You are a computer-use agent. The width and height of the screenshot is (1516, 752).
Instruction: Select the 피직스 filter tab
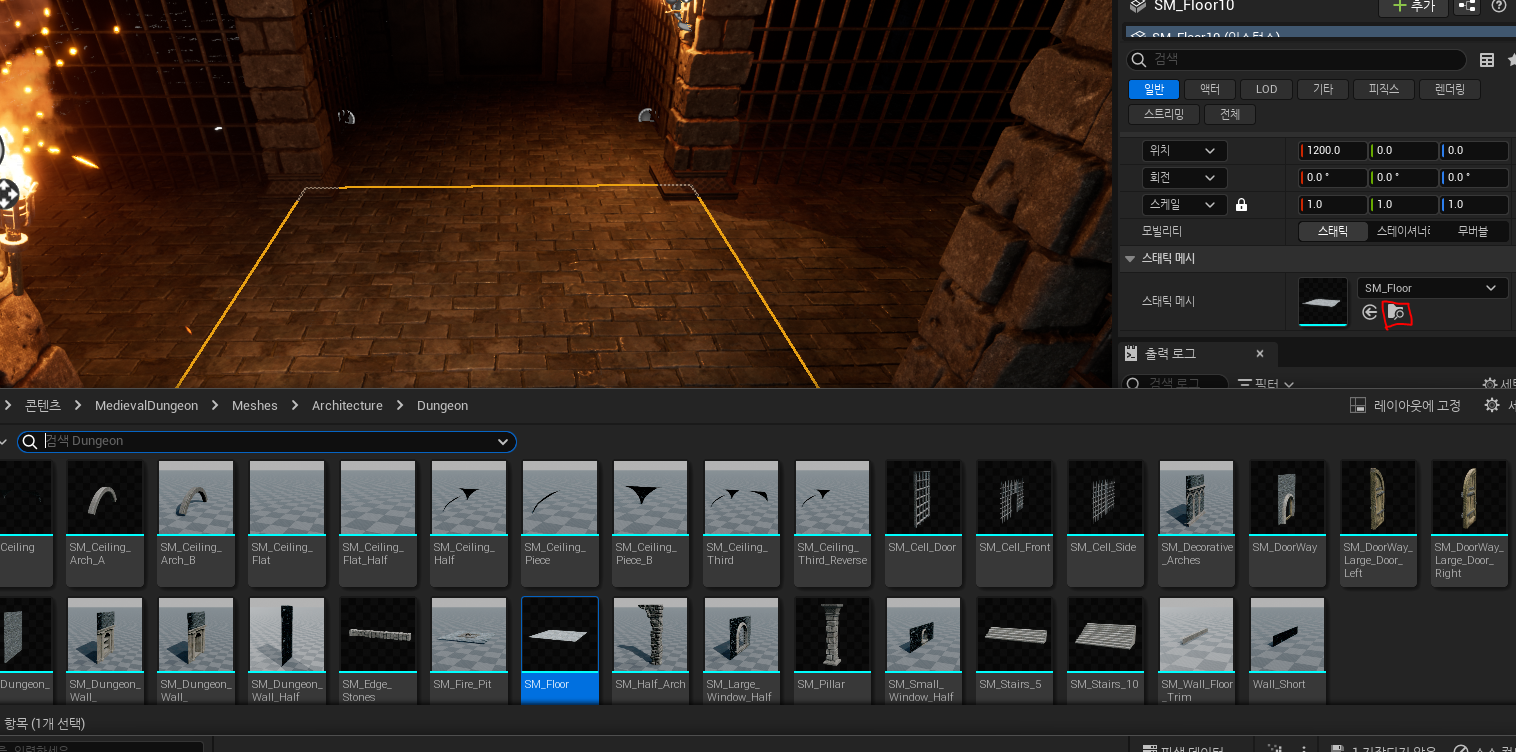pyautogui.click(x=1383, y=89)
